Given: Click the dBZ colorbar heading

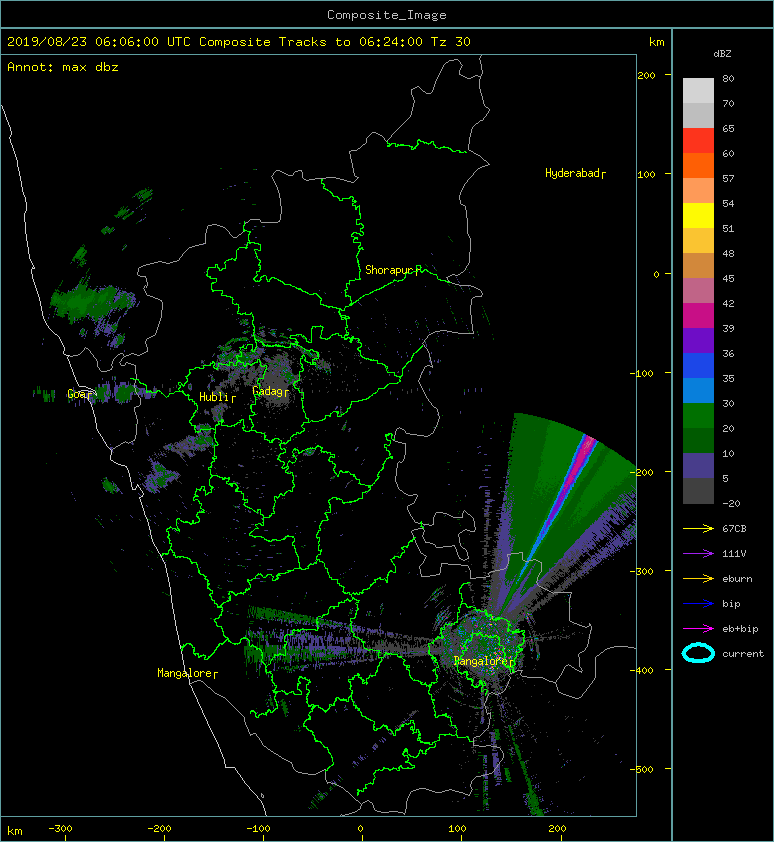Looking at the screenshot, I should (722, 54).
